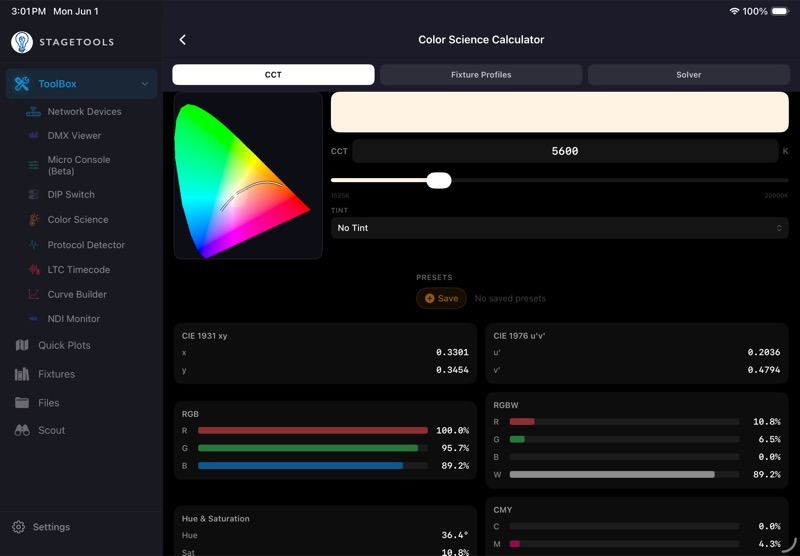The width and height of the screenshot is (800, 556).
Task: Click the Color Science Calculator title
Action: pos(481,40)
